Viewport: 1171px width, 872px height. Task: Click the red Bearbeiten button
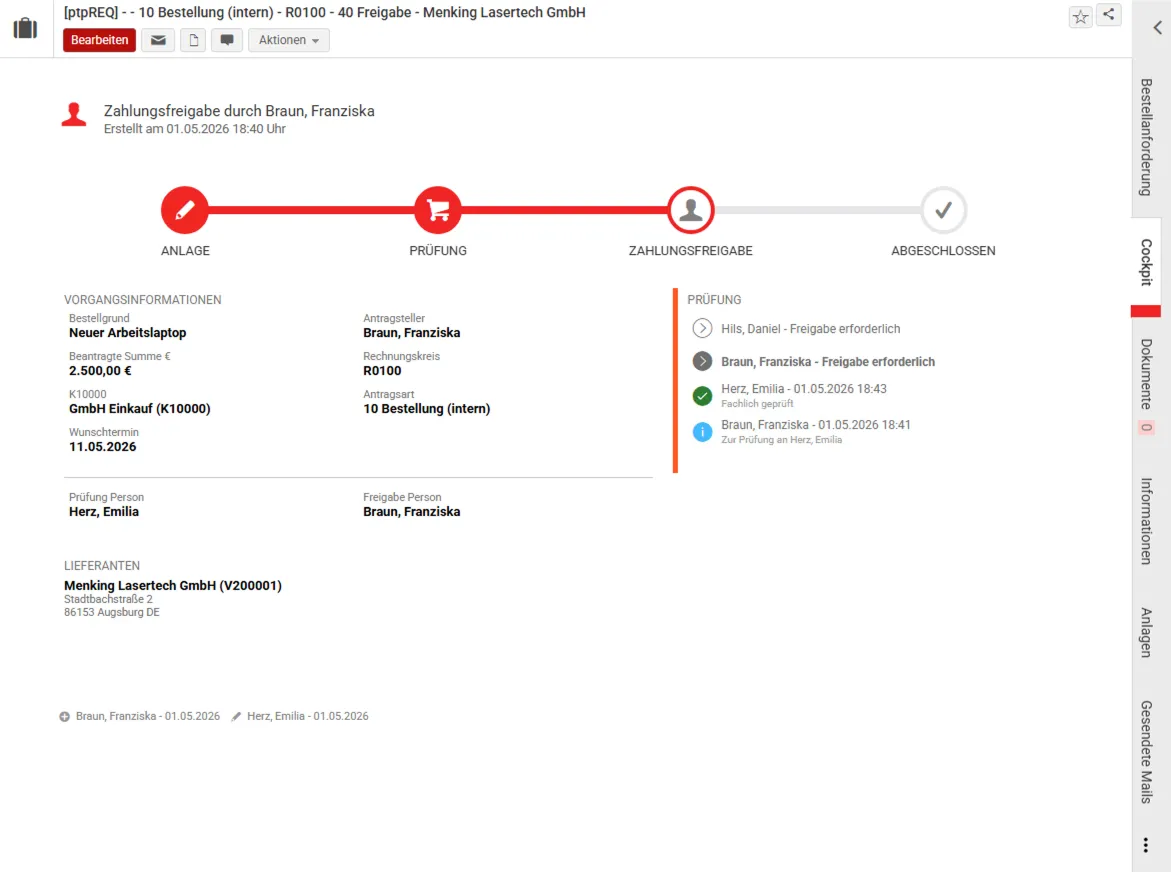(99, 40)
